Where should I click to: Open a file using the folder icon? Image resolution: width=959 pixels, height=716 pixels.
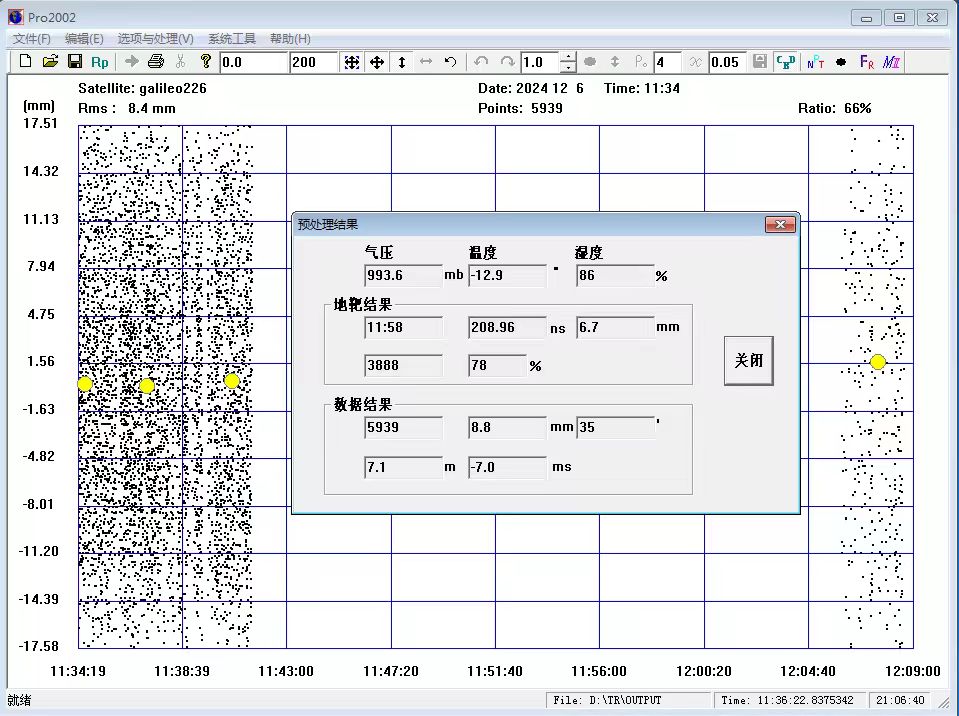click(50, 62)
